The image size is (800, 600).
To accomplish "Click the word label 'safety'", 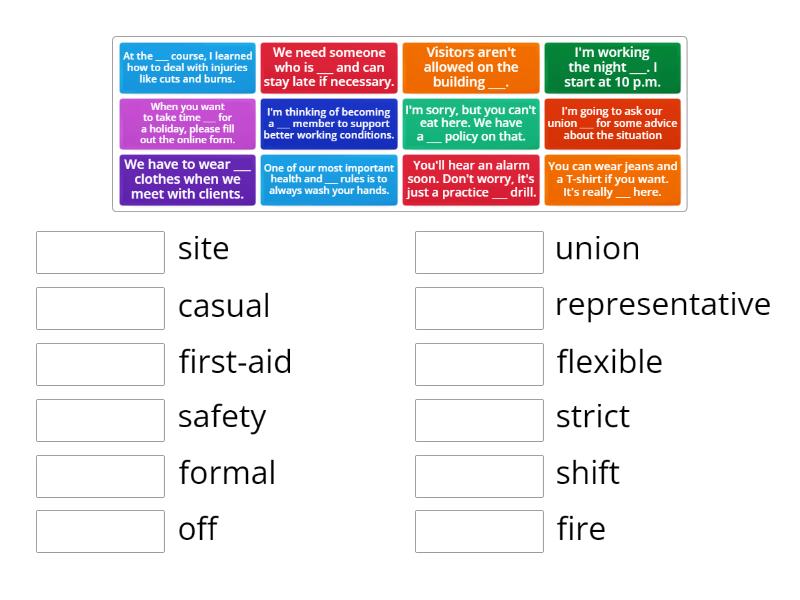I will 223,417.
